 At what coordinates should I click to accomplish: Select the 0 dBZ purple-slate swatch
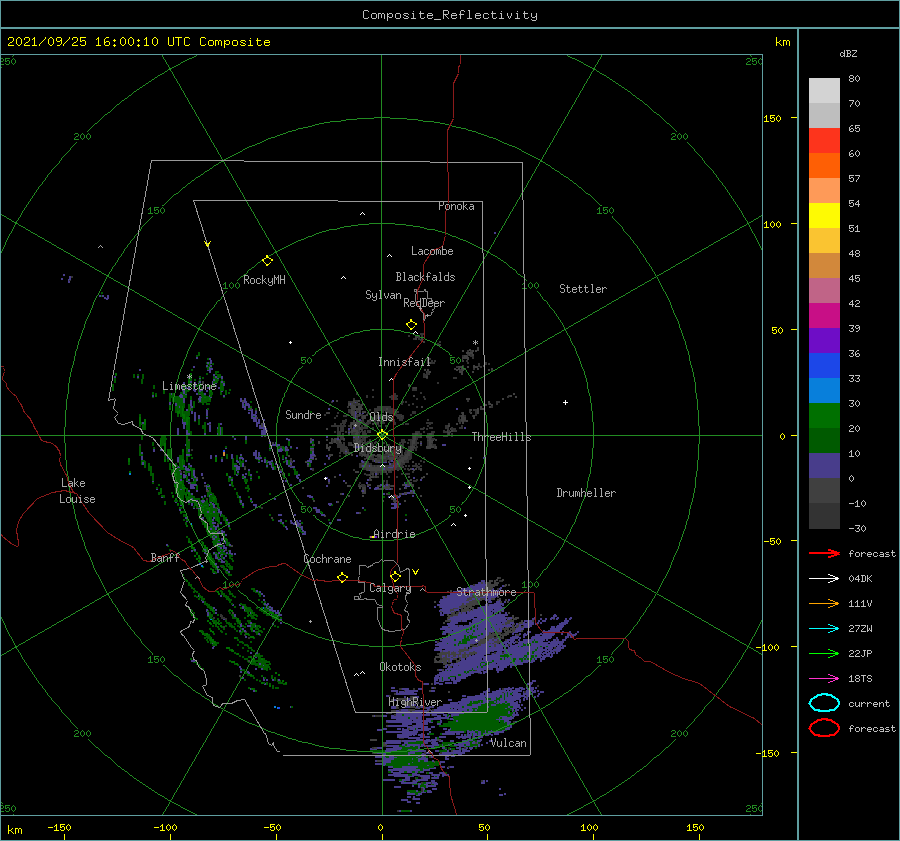pyautogui.click(x=824, y=466)
